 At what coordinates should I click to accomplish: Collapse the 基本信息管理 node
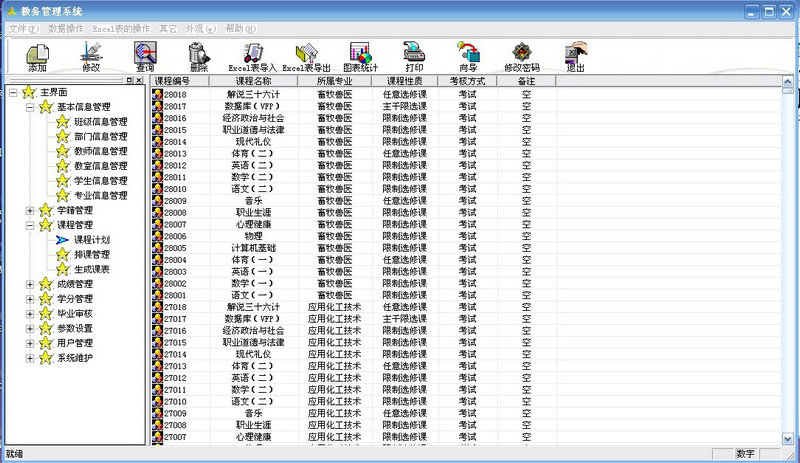pos(30,107)
